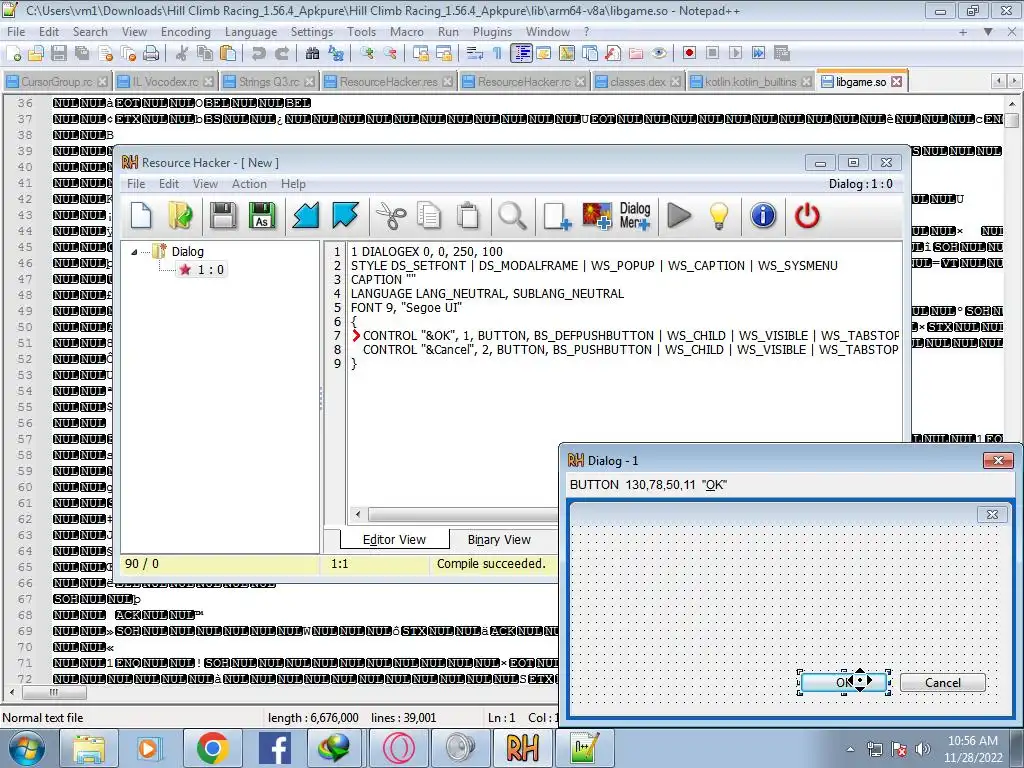This screenshot has width=1024, height=768.
Task: Toggle the Show All Characters pilcrow icon
Action: pos(498,54)
